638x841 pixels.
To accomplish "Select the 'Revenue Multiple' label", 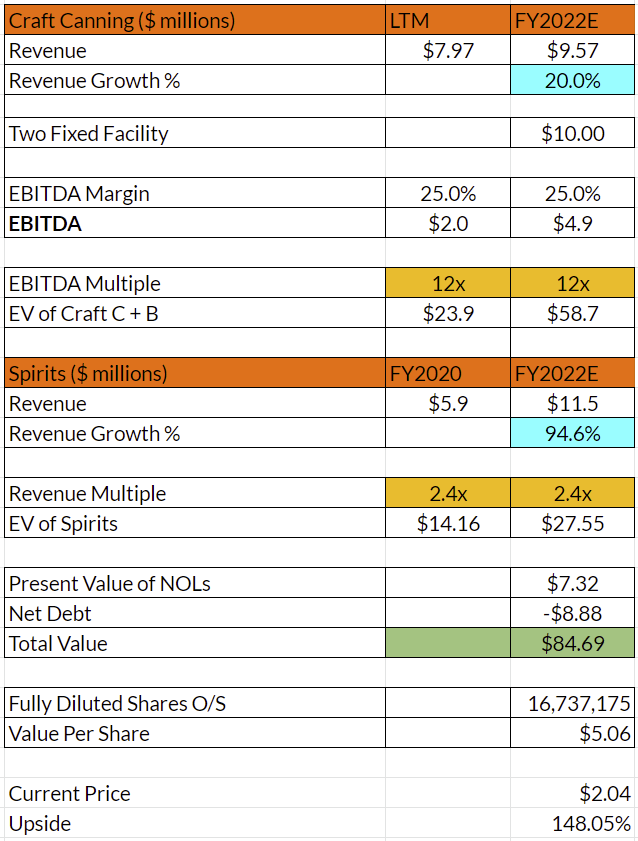I will [x=87, y=493].
